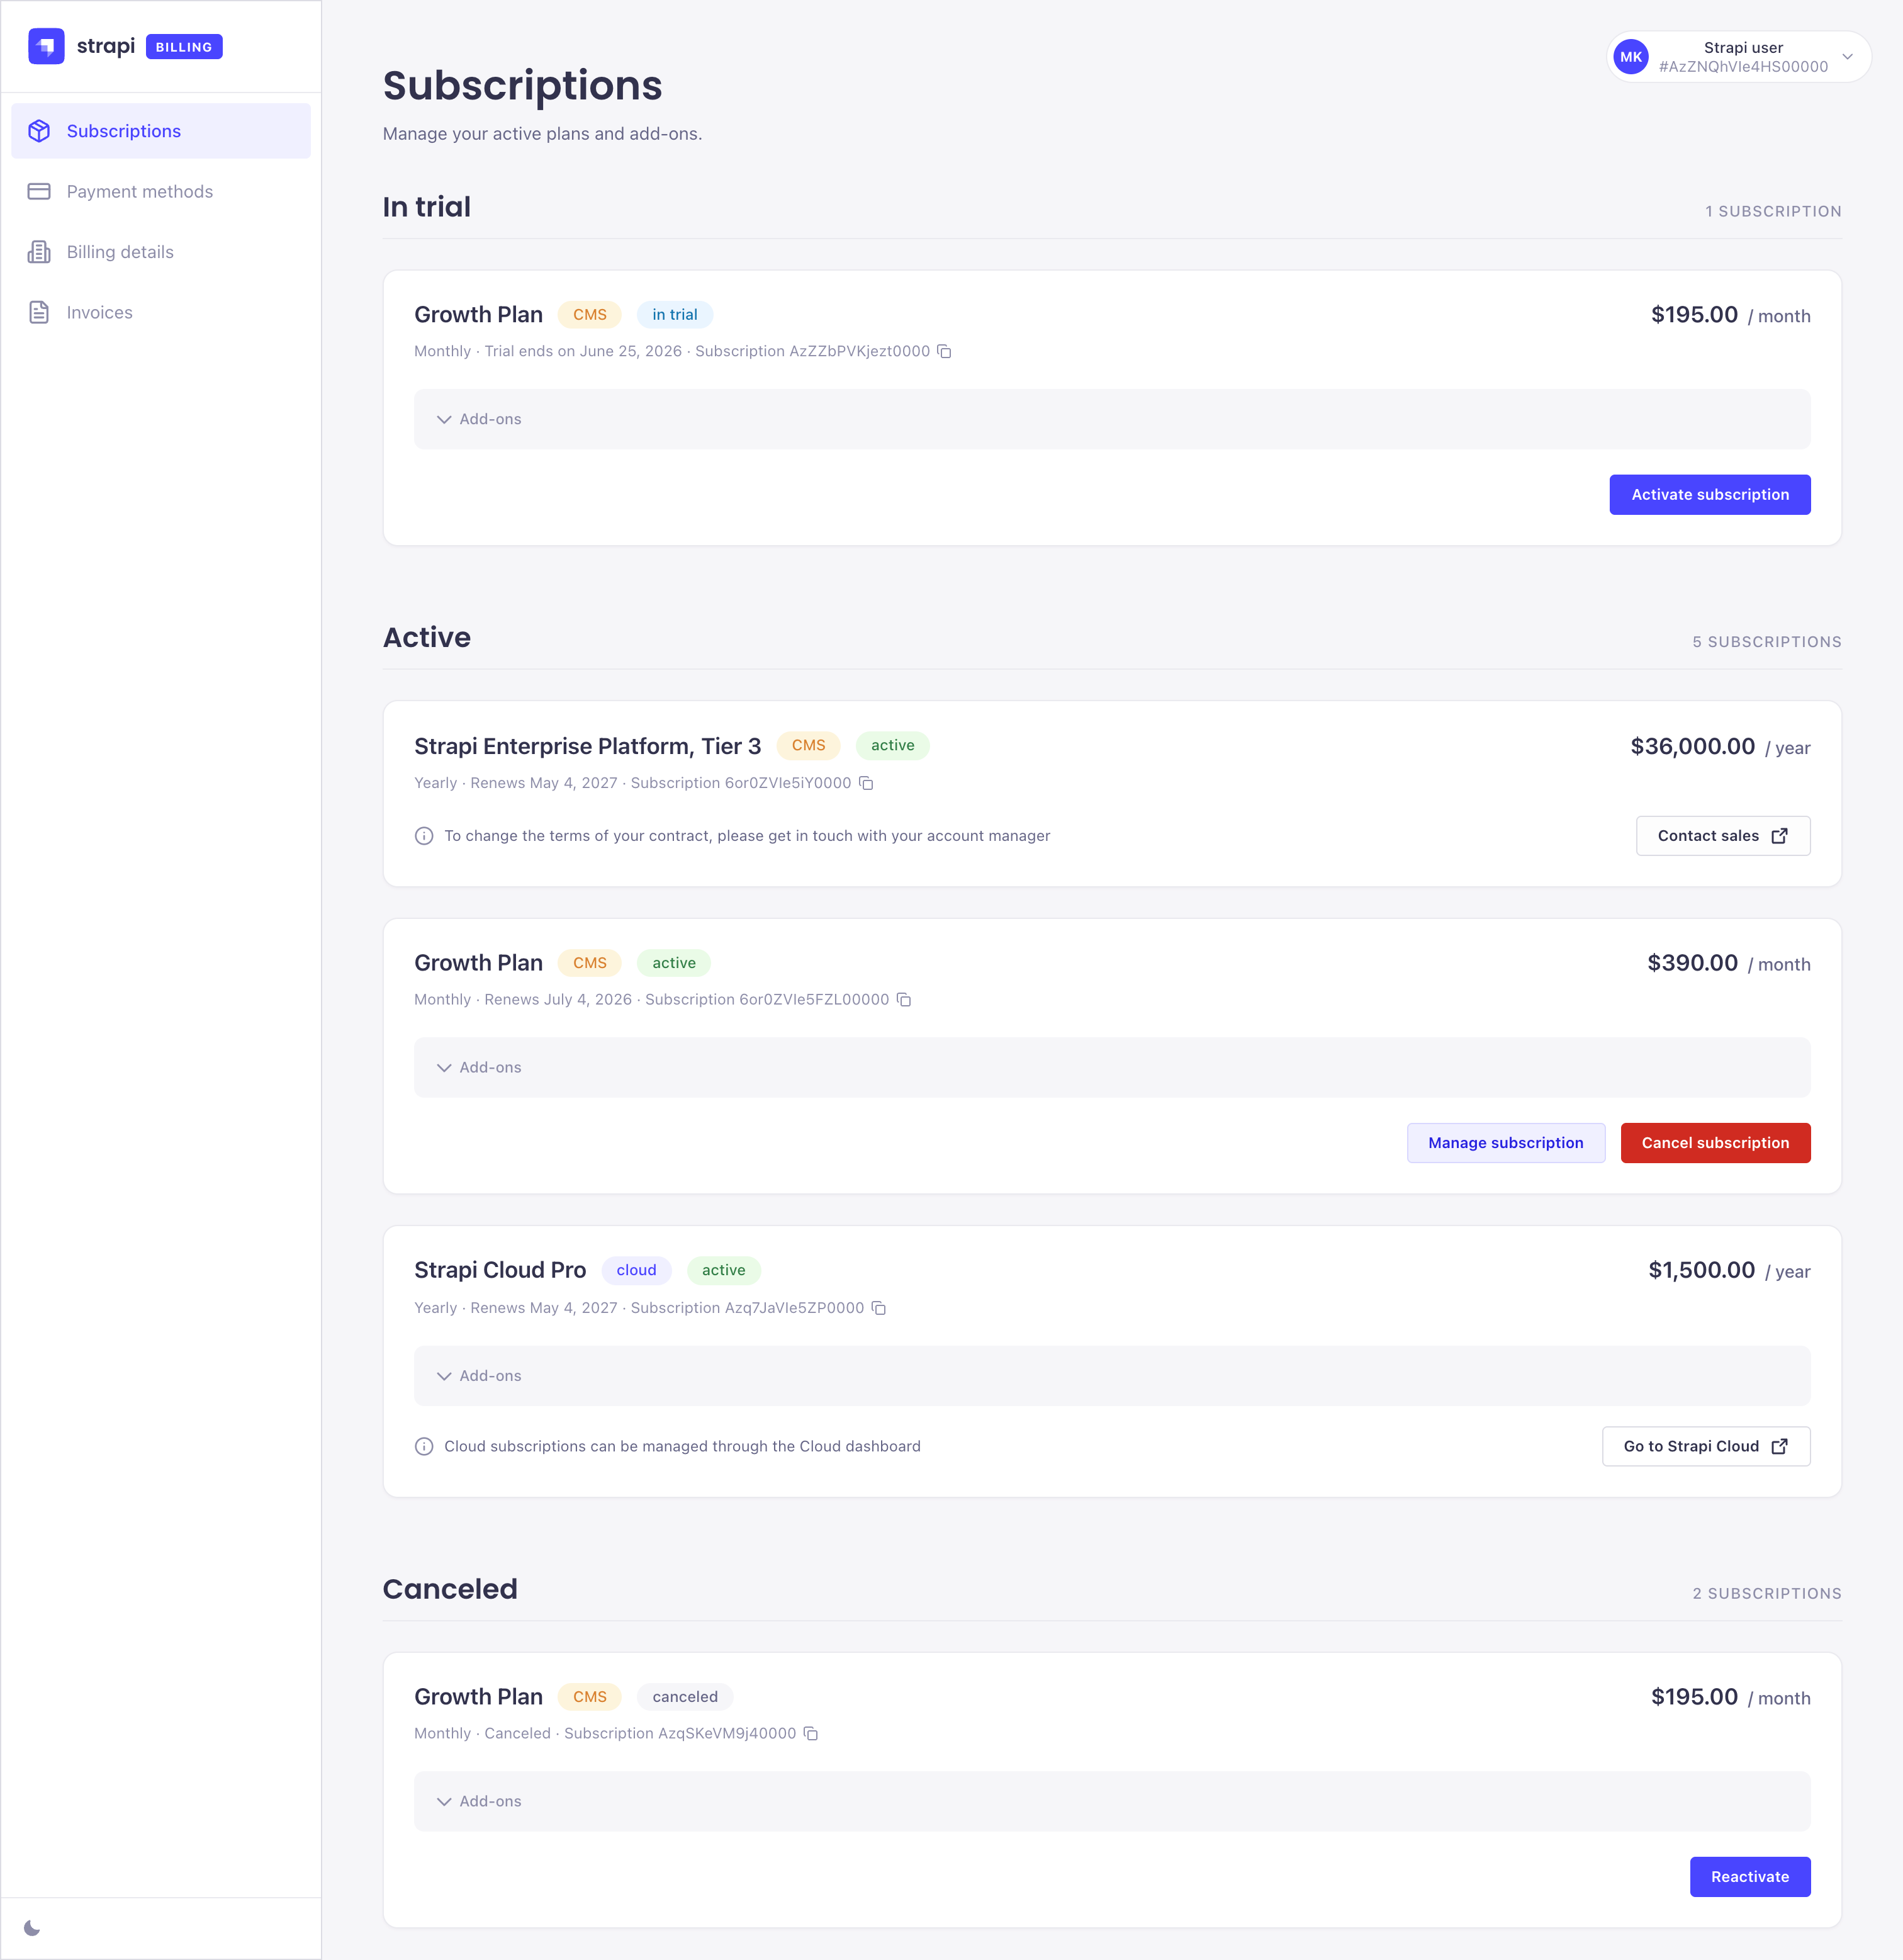1903x1960 pixels.
Task: Copy subscription ID AzZZbPVKjezt0000
Action: pos(944,351)
